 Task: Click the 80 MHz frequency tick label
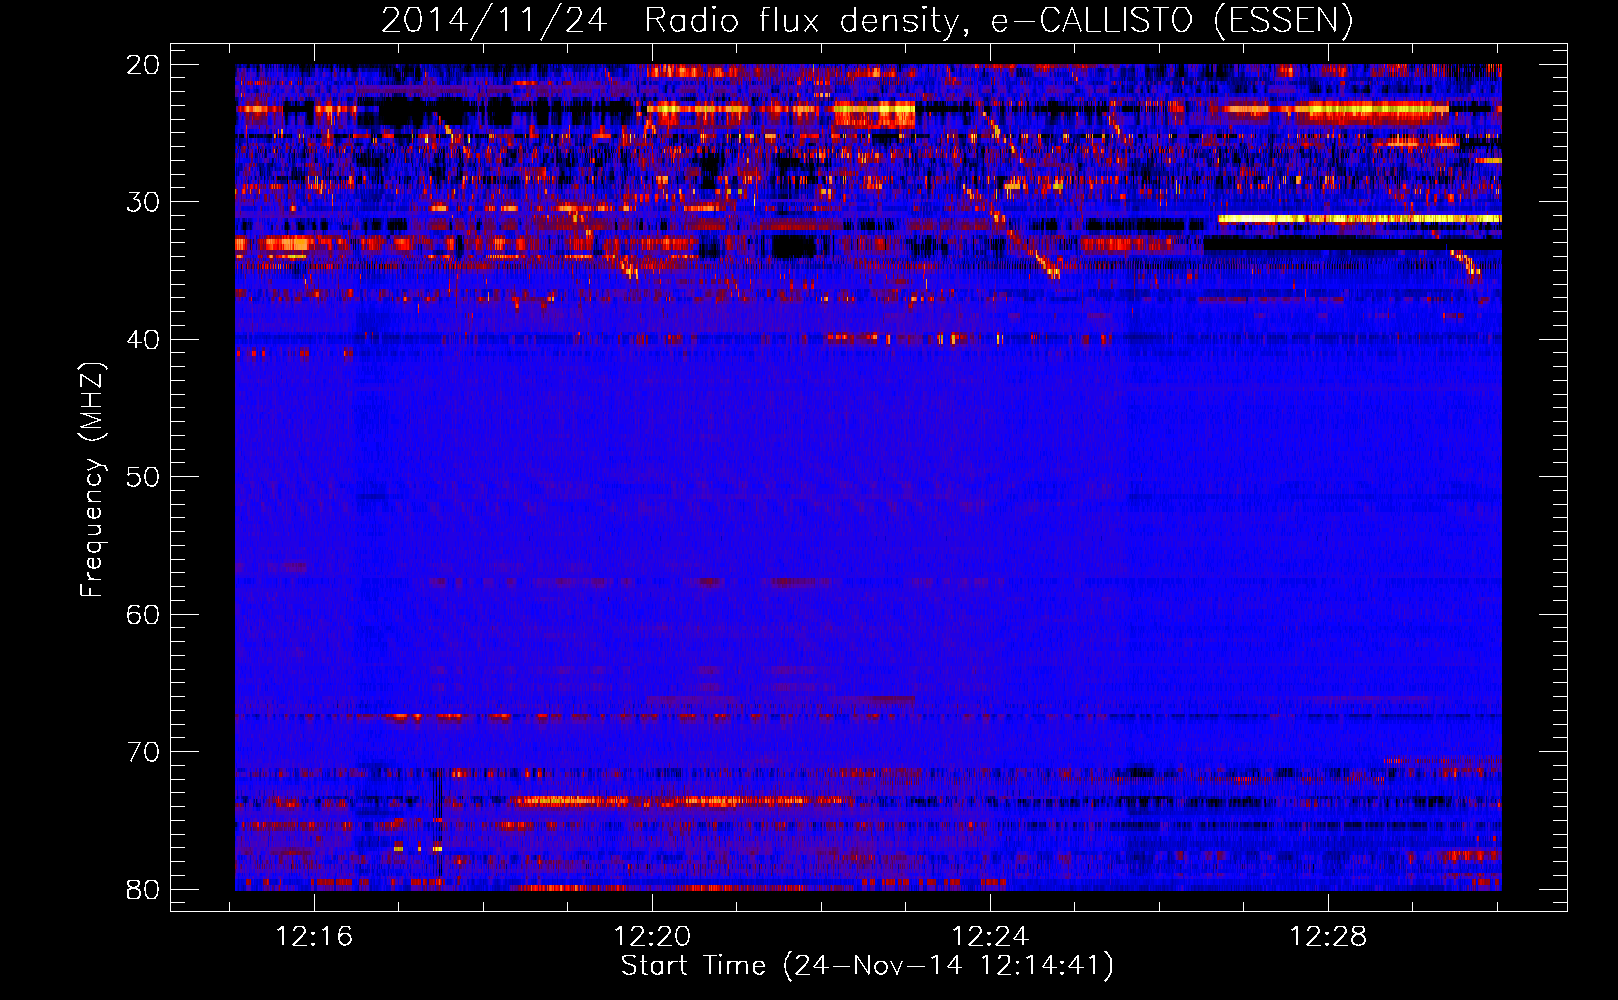(143, 889)
